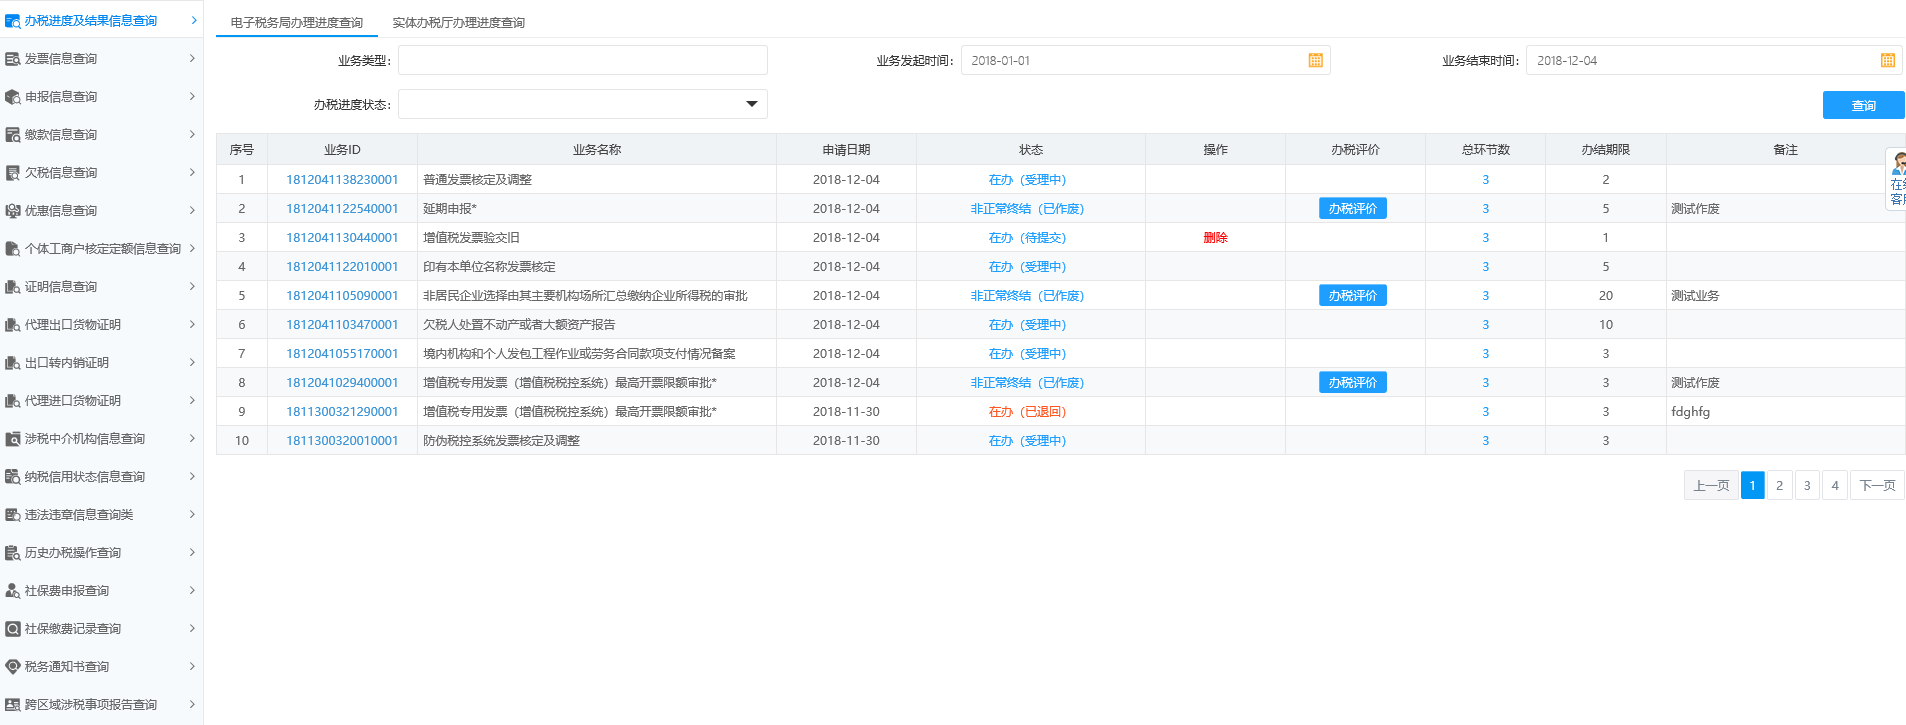Image resolution: width=1906 pixels, height=725 pixels.
Task: Click the 违法违章信息查询类 sidebar icon
Action: click(x=12, y=515)
